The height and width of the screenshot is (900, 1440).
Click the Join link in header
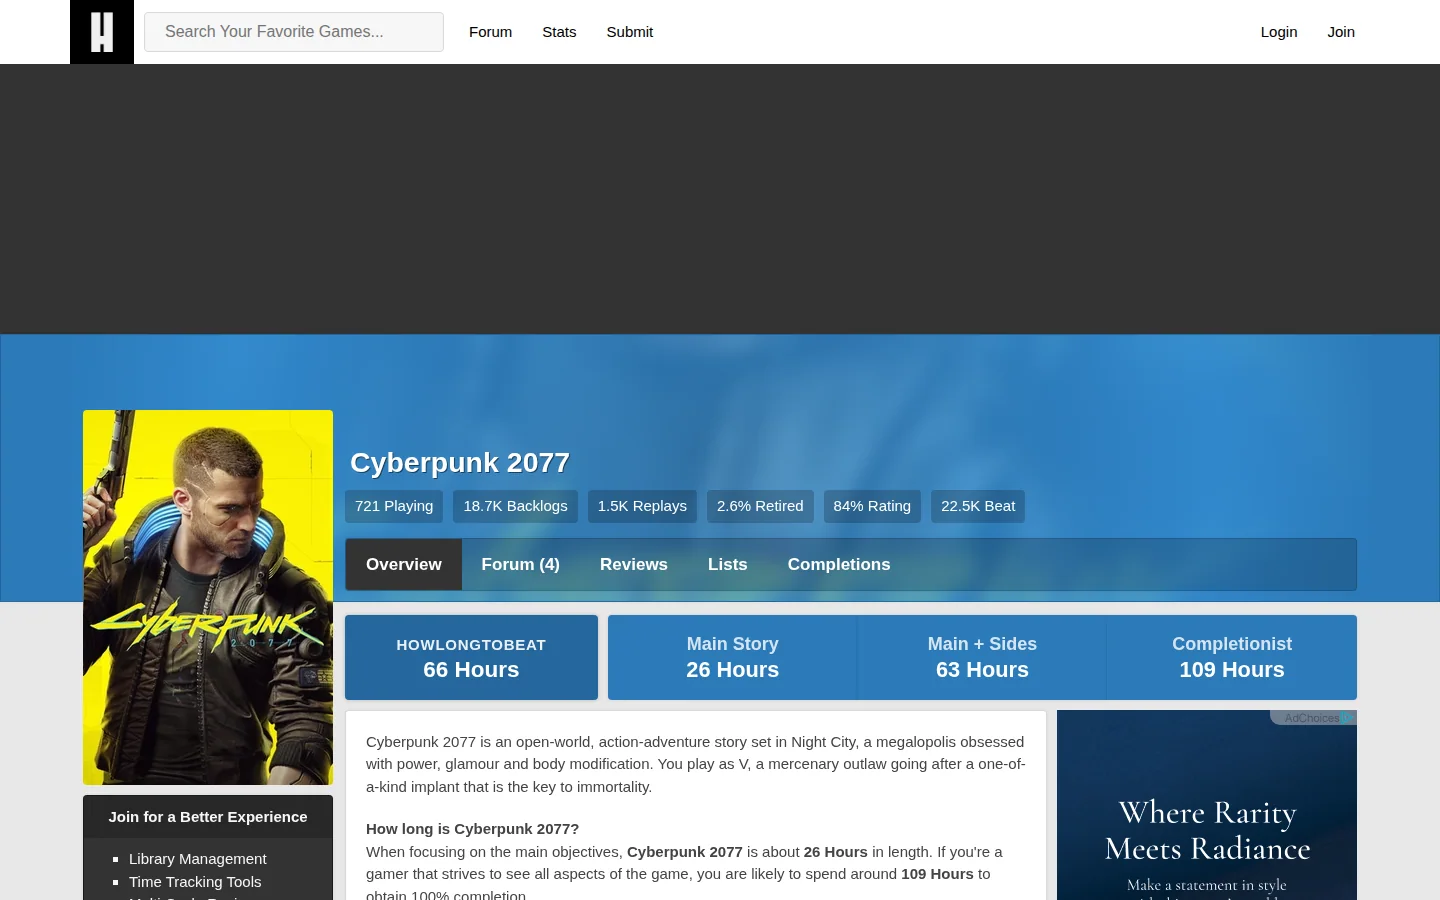point(1341,32)
